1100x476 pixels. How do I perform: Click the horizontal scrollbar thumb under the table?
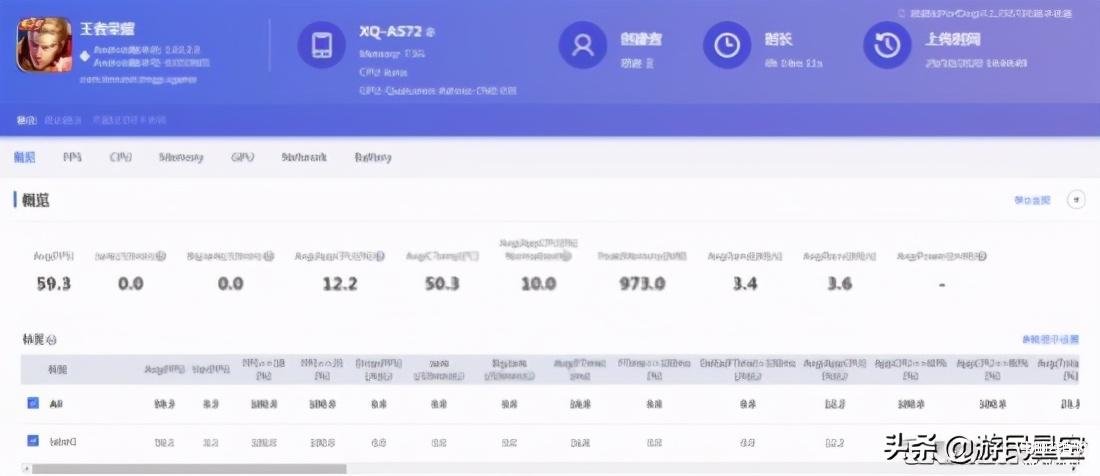(189, 468)
